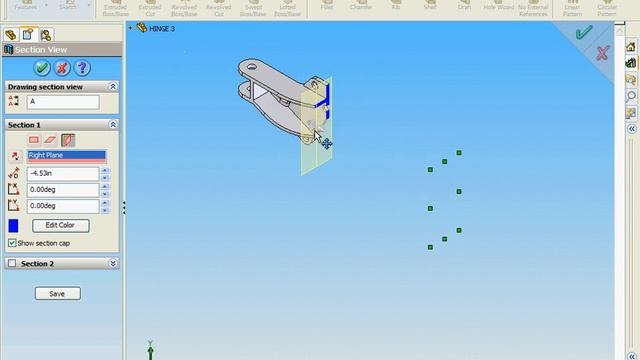640x360 pixels.
Task: Increase first rotation angle spinner
Action: (x=105, y=187)
